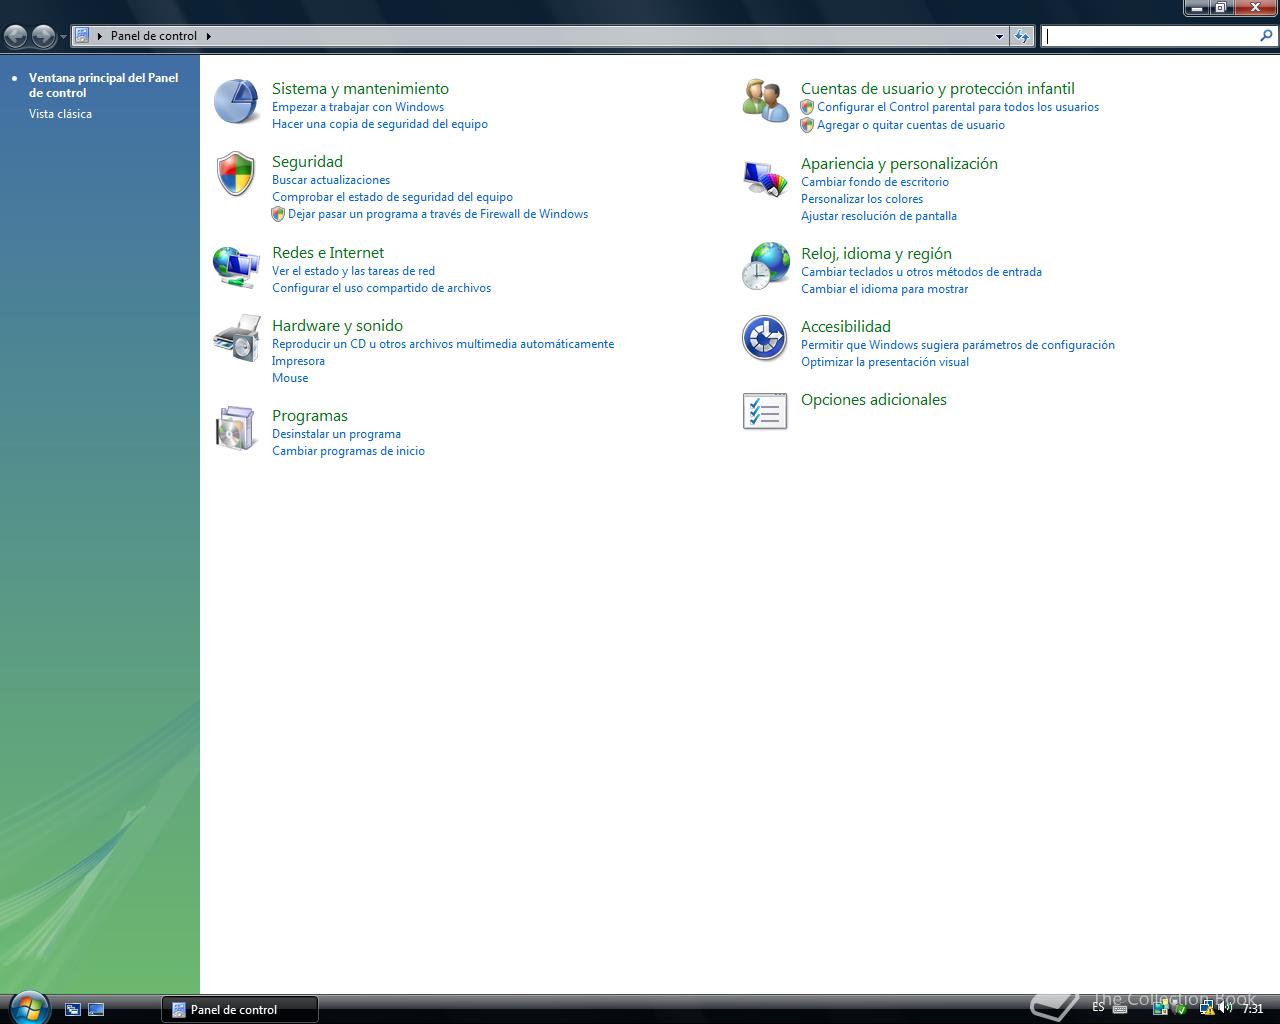This screenshot has height=1024, width=1280.
Task: Click the Reloj, idioma y región clock icon
Action: pyautogui.click(x=765, y=267)
